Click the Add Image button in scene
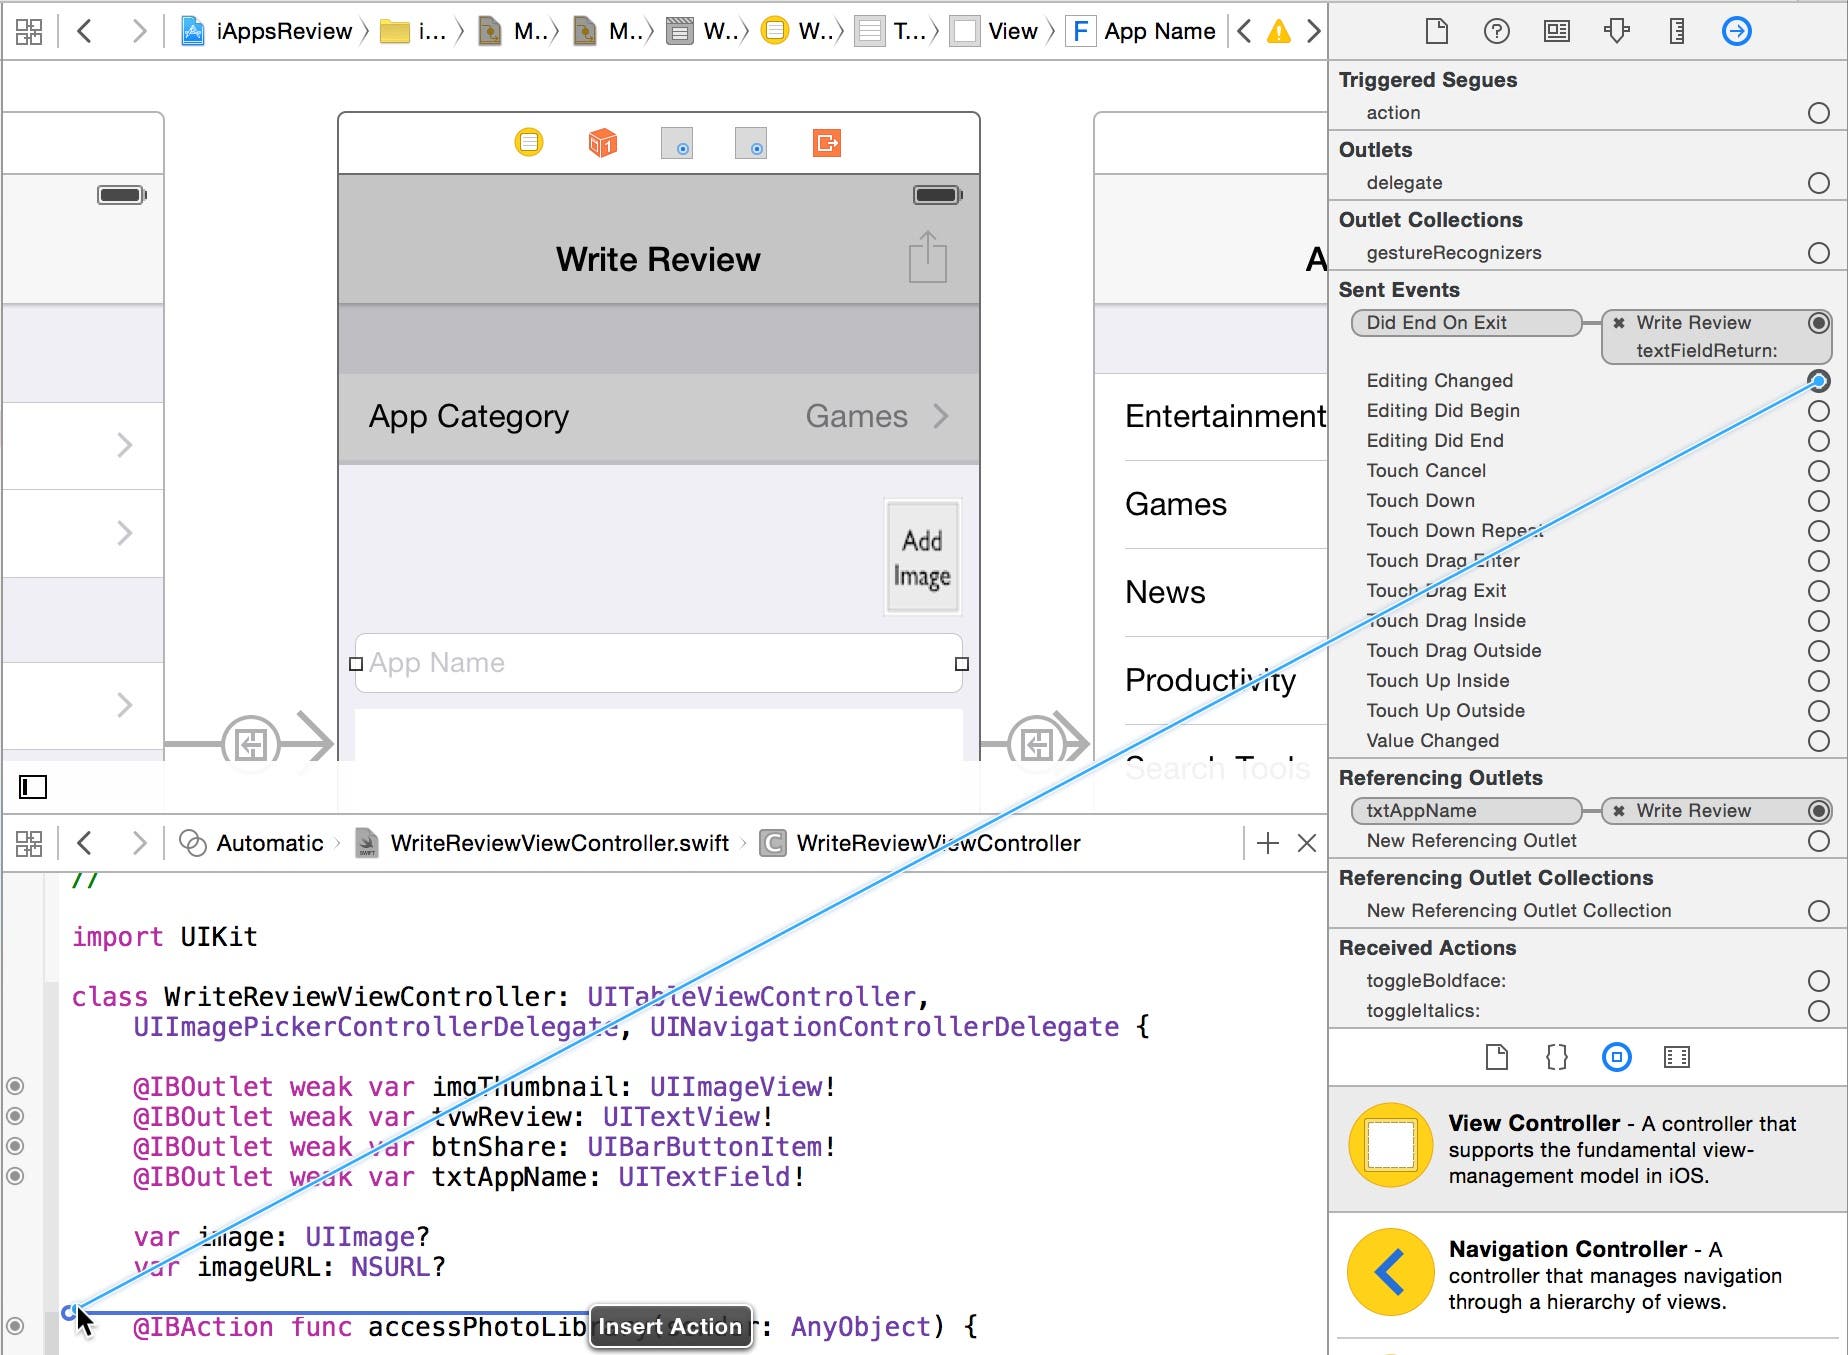This screenshot has height=1355, width=1848. click(x=922, y=557)
